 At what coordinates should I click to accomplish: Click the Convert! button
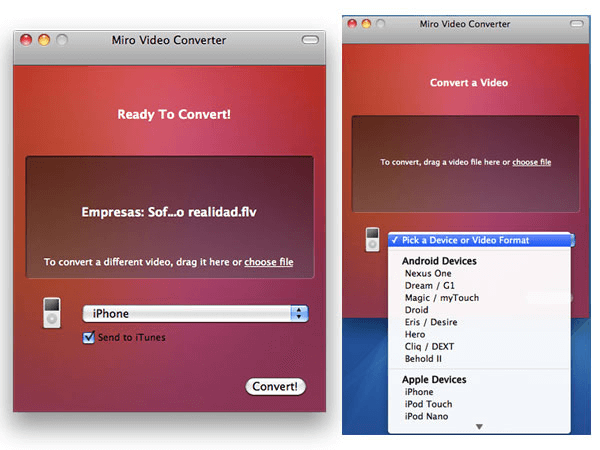(x=275, y=386)
